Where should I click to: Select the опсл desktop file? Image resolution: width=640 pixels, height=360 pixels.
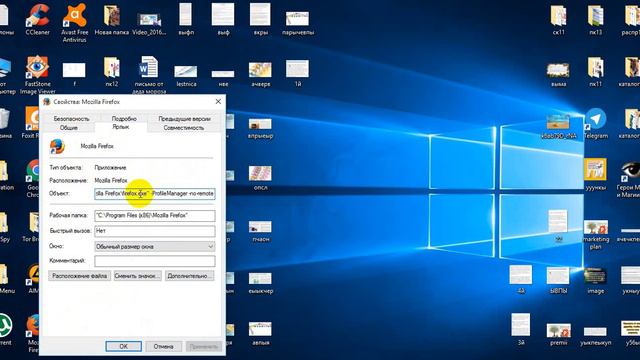(x=260, y=178)
